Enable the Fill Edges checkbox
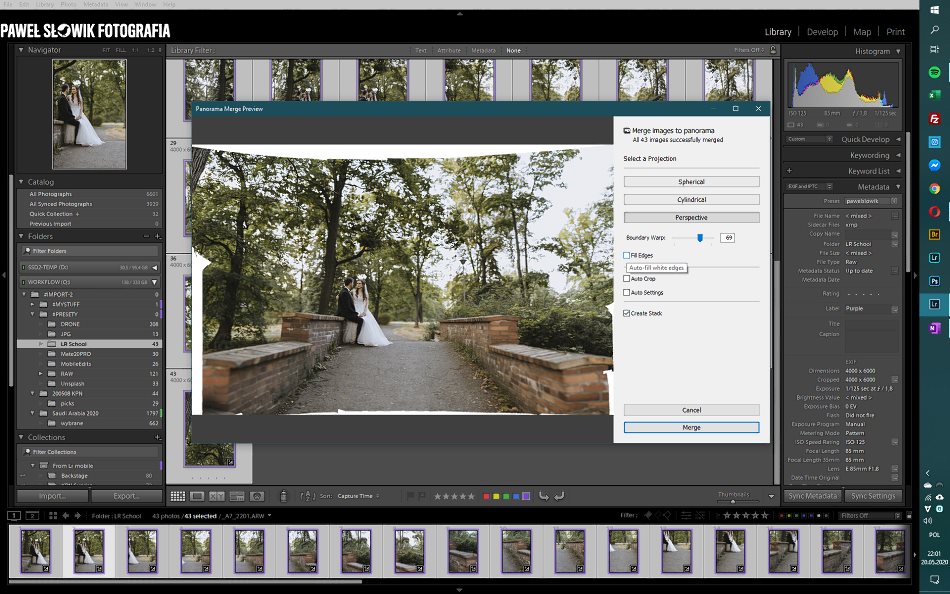Viewport: 950px width, 594px height. coord(626,256)
